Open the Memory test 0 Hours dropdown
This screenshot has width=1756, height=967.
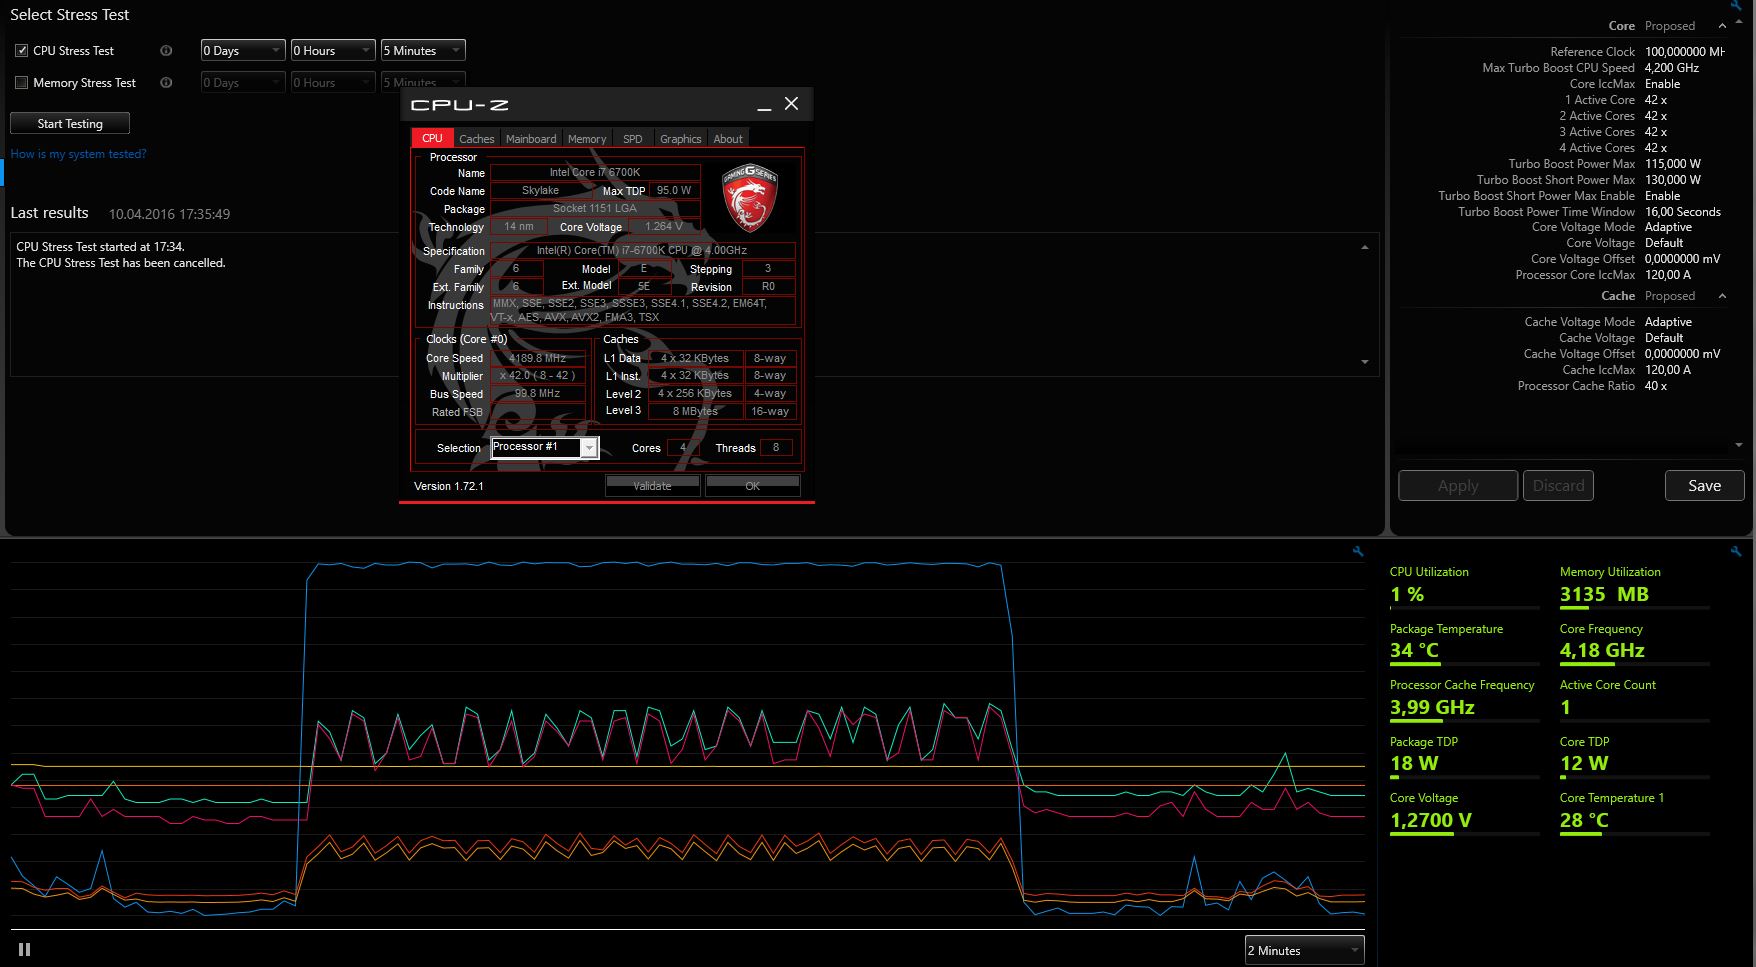pos(333,83)
